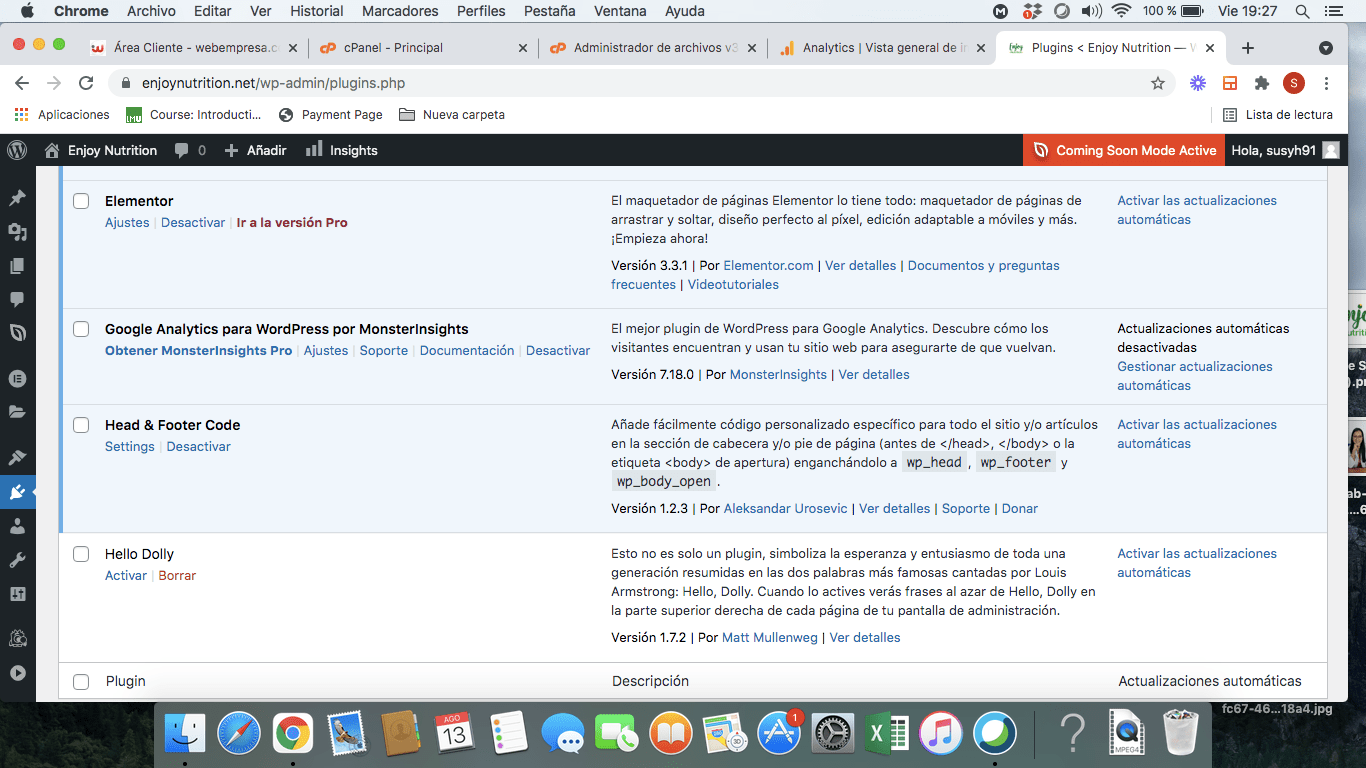Open the Elementor icon in sidebar
The height and width of the screenshot is (768, 1366).
[17, 378]
